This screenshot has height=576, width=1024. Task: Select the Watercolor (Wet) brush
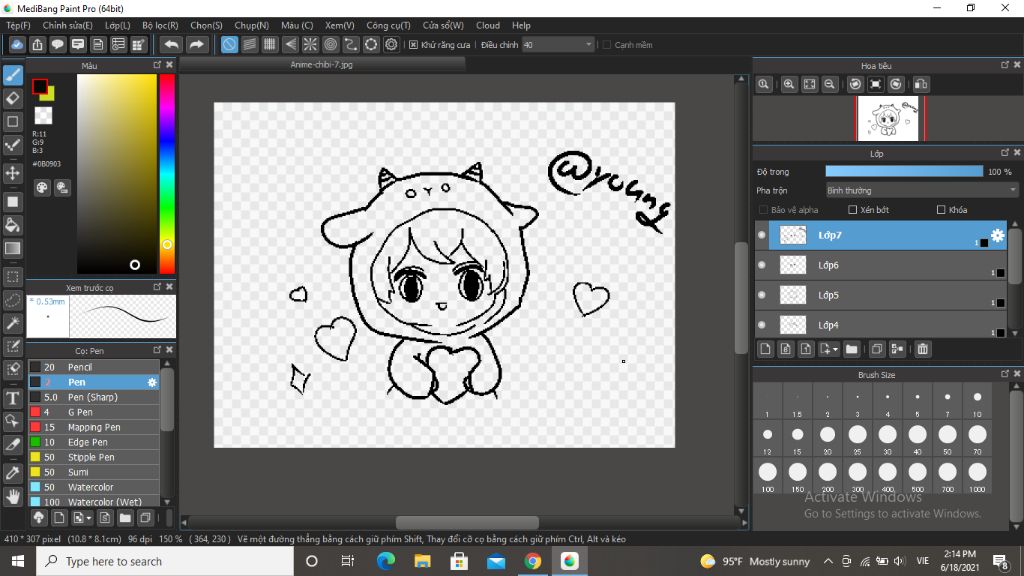coord(94,502)
